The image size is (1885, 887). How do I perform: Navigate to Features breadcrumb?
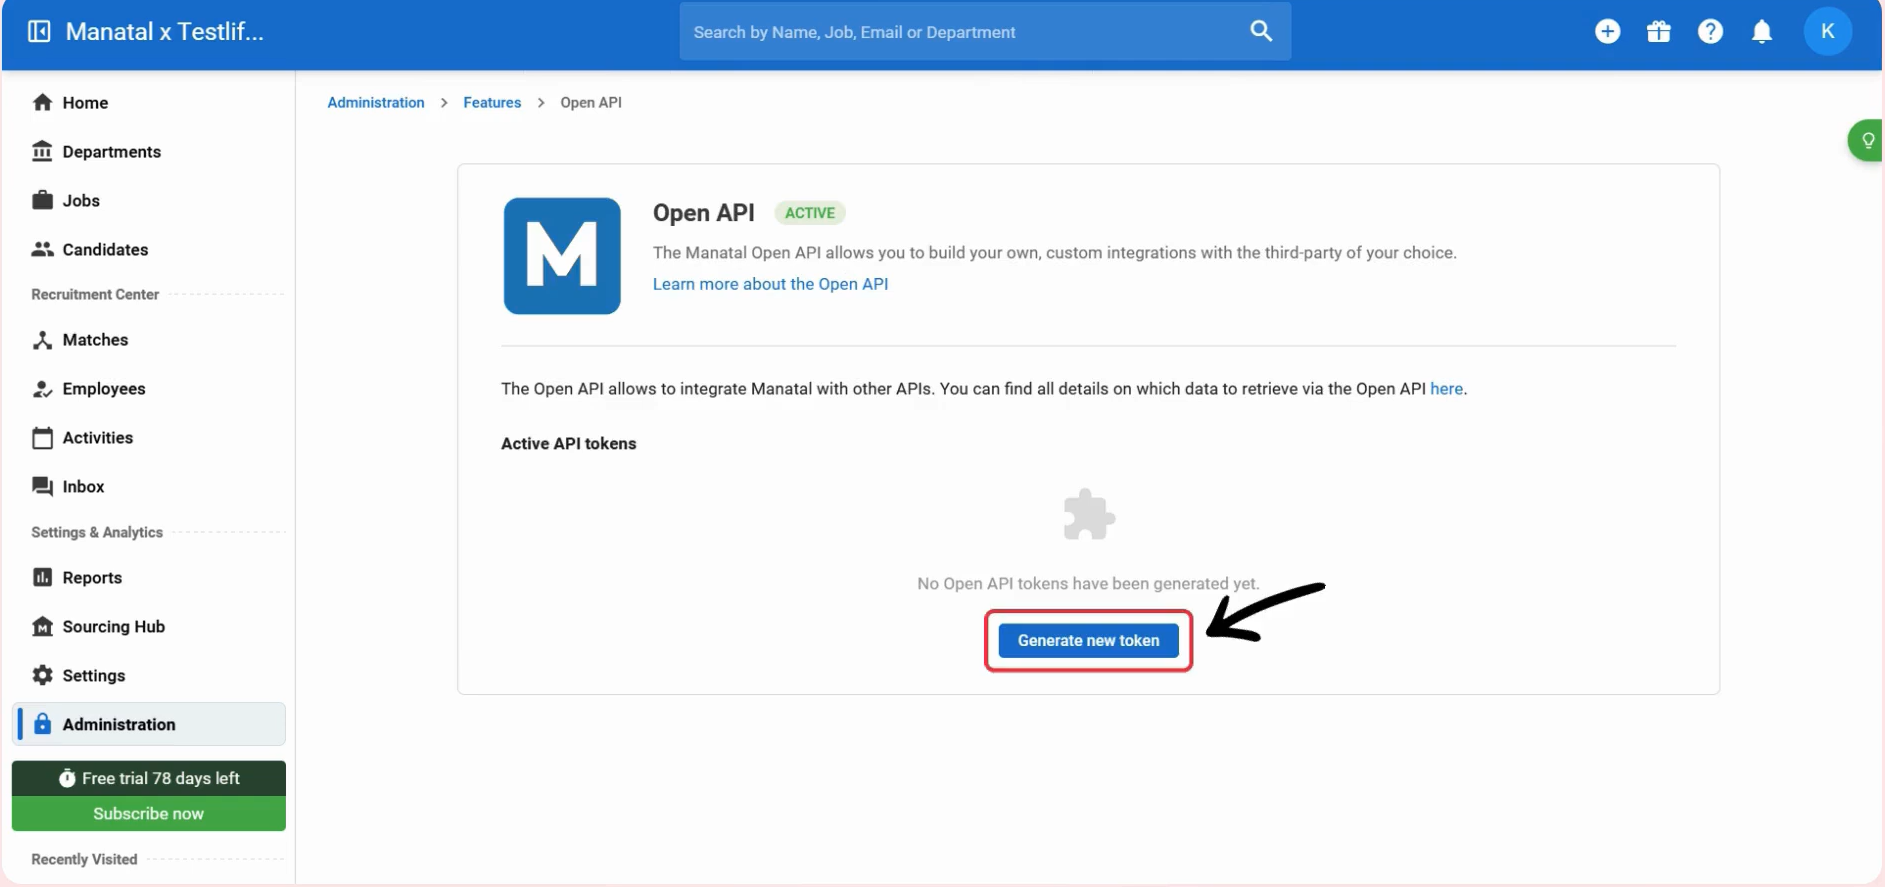(x=492, y=102)
